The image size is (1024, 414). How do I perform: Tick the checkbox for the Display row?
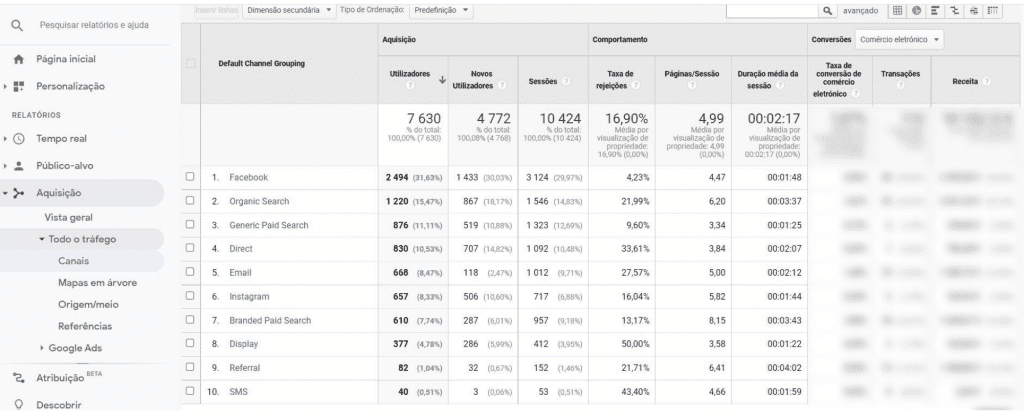(x=190, y=343)
